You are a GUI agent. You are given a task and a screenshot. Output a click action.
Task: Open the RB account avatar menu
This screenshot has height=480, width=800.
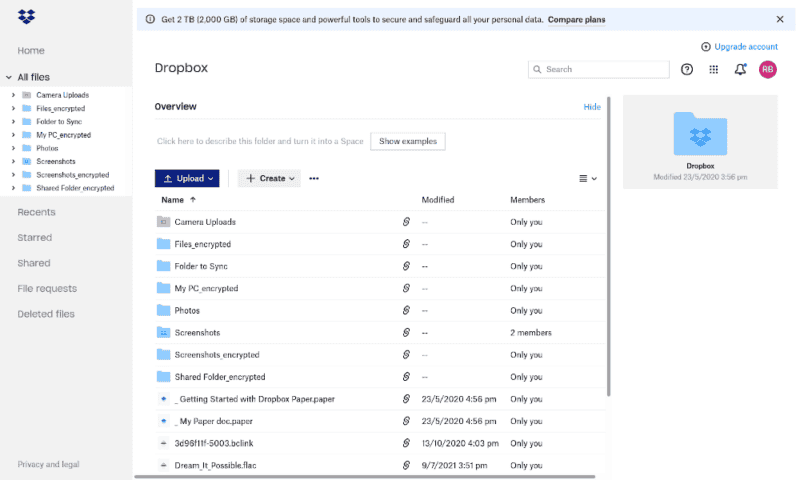pos(768,69)
